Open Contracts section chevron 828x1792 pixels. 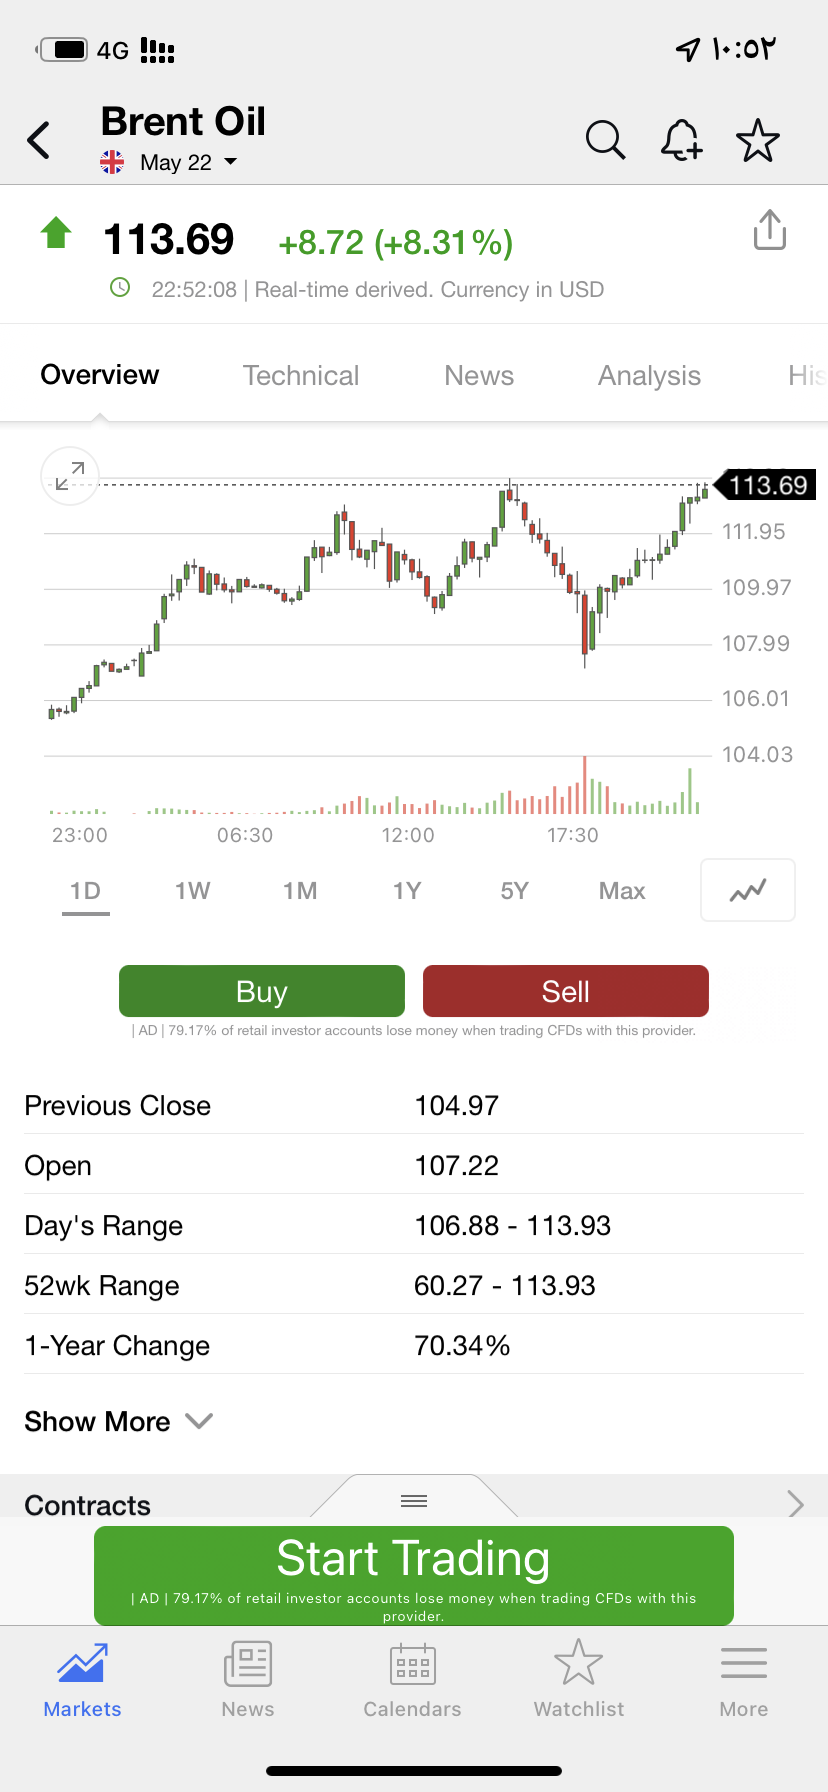(795, 1503)
